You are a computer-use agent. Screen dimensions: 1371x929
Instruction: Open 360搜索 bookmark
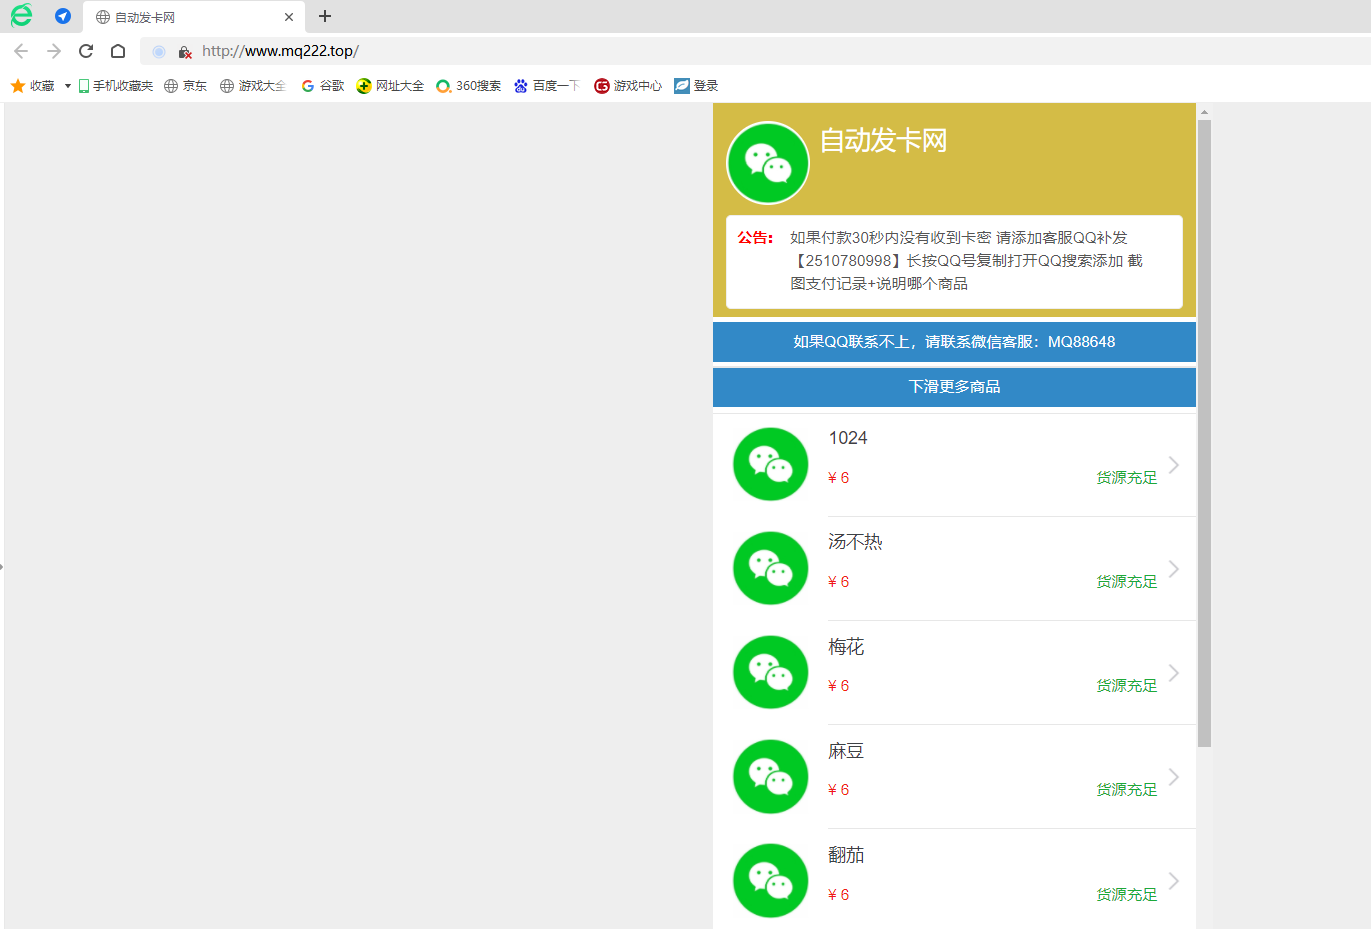coord(469,86)
